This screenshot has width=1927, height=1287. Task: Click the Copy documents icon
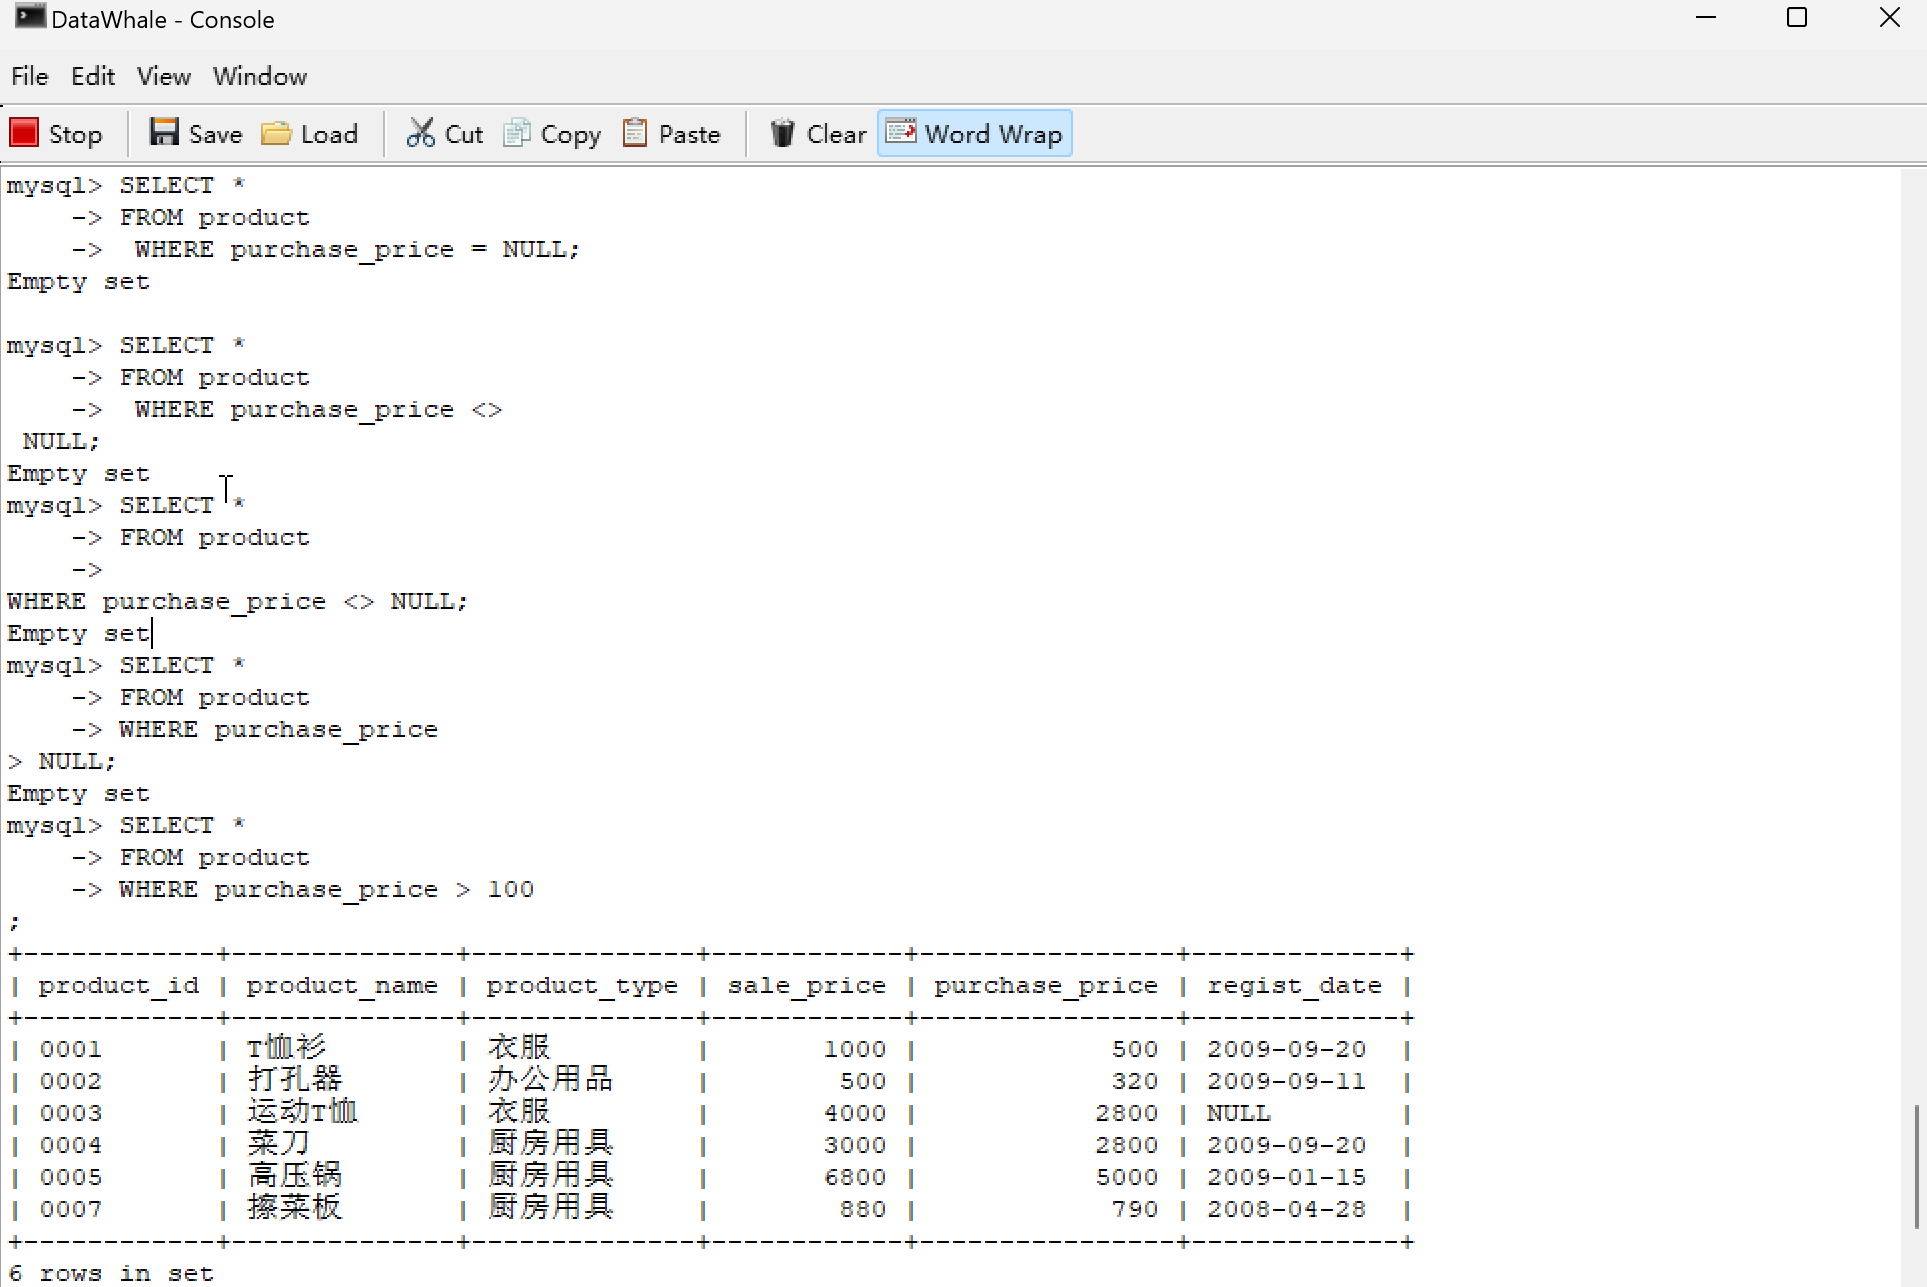[516, 133]
